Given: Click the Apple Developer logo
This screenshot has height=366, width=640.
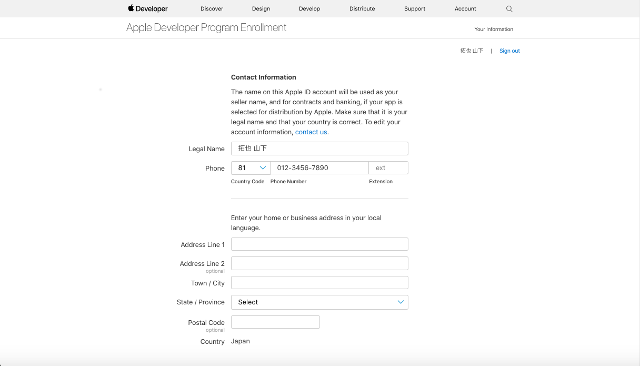Looking at the screenshot, I should 148,8.
